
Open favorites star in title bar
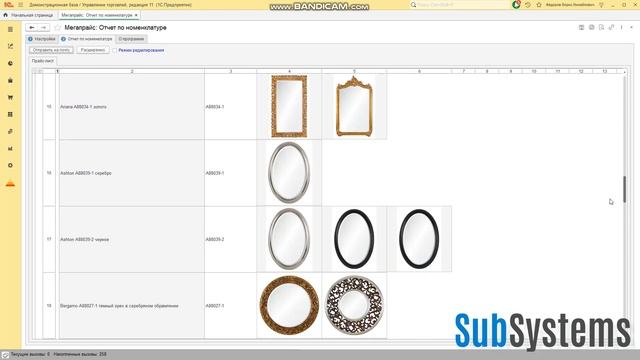539,5
